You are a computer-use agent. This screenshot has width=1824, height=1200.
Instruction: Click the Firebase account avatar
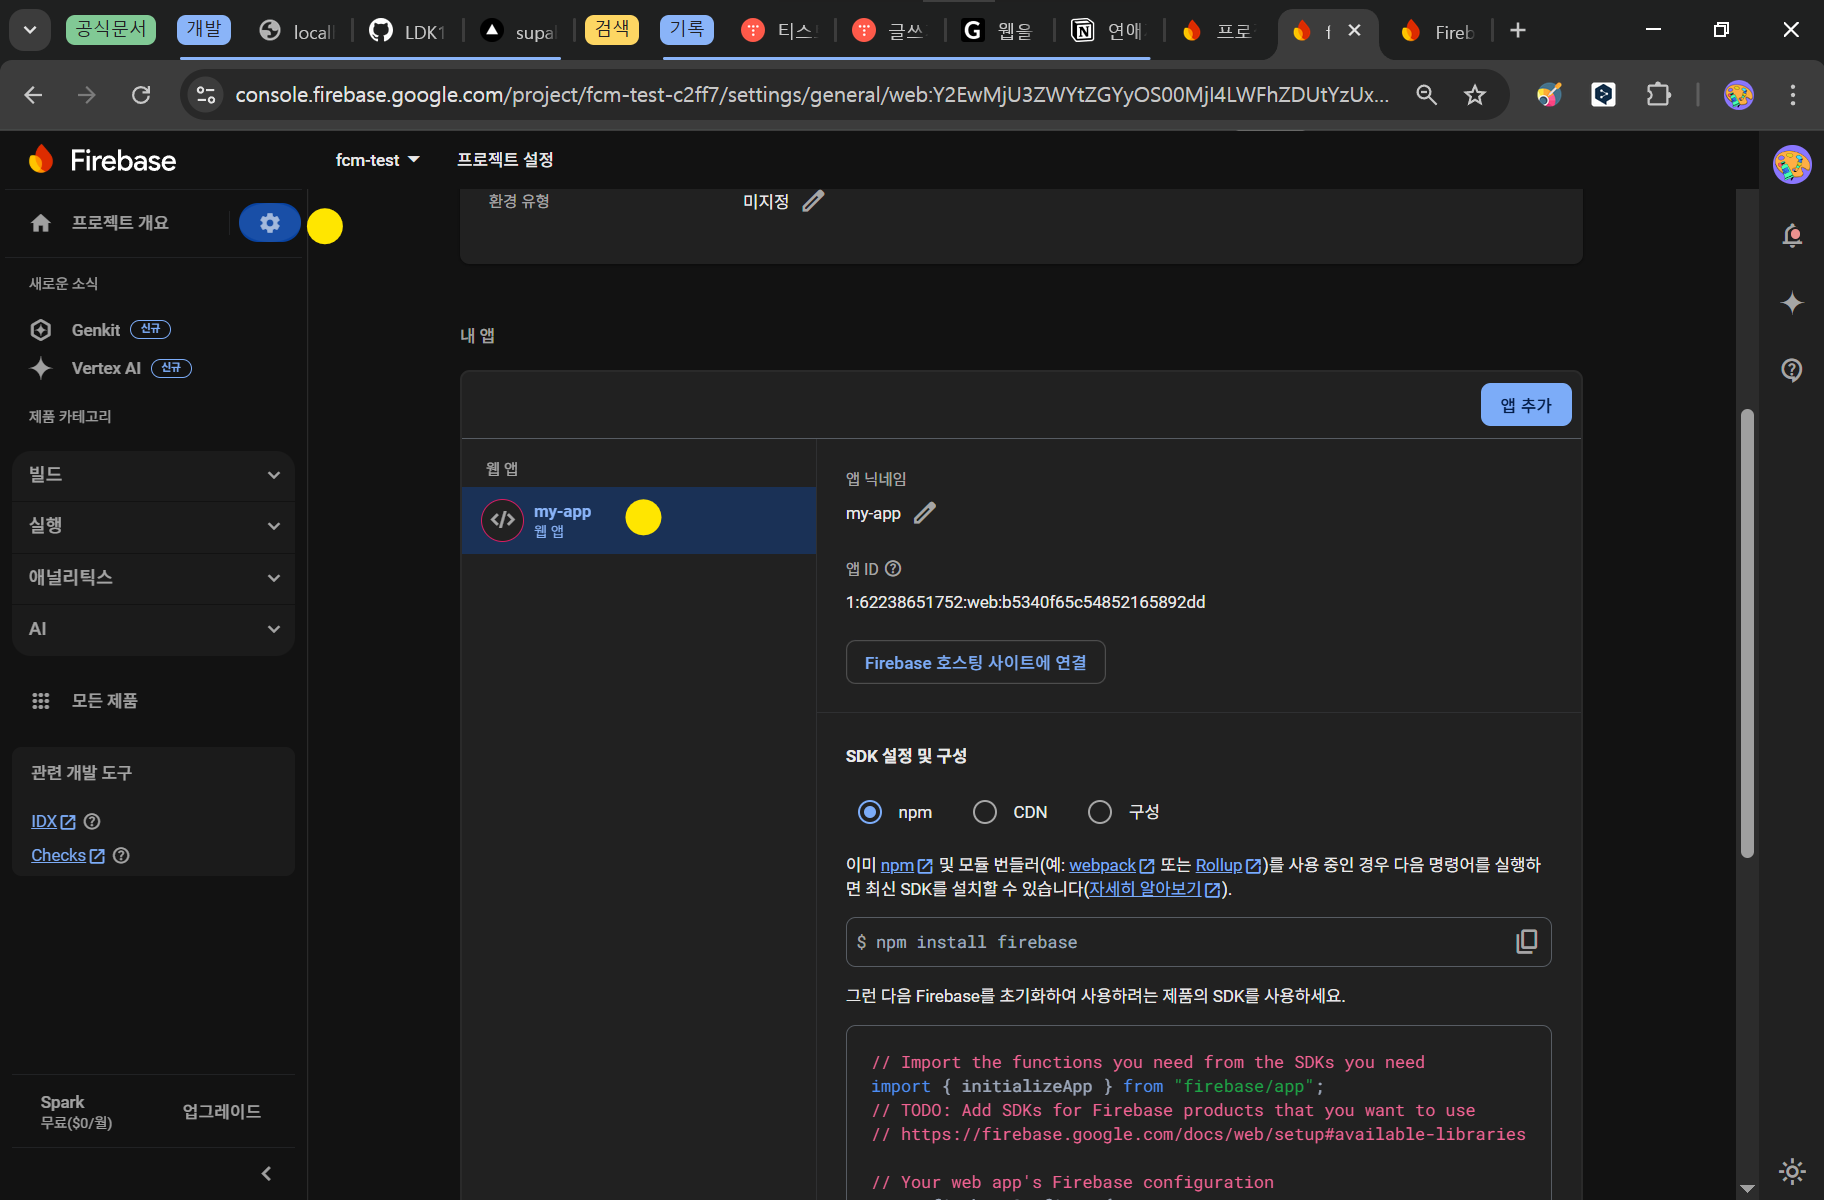pos(1792,164)
